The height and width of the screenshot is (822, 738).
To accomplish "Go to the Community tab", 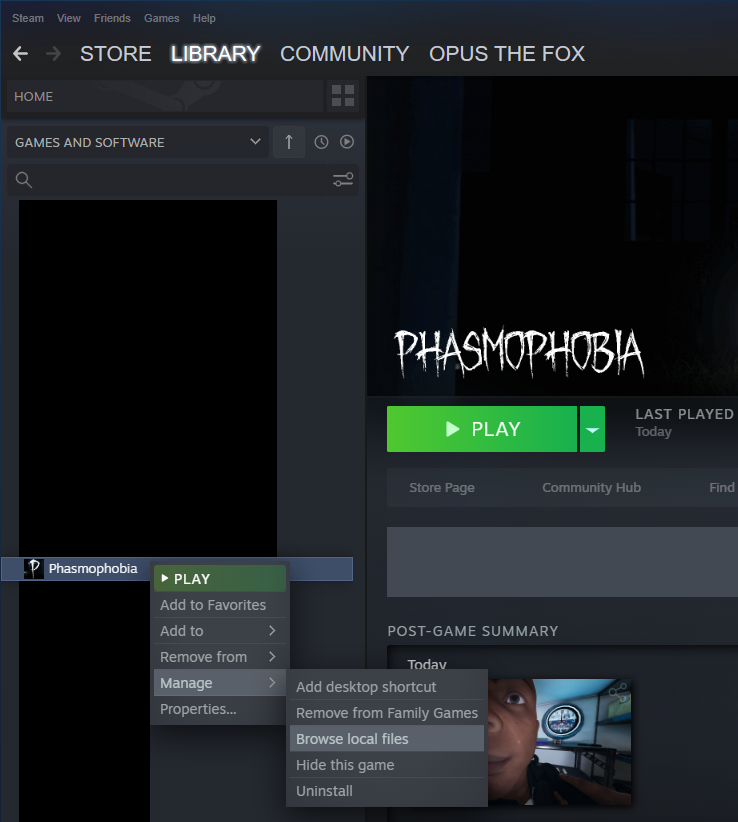I will pos(344,53).
